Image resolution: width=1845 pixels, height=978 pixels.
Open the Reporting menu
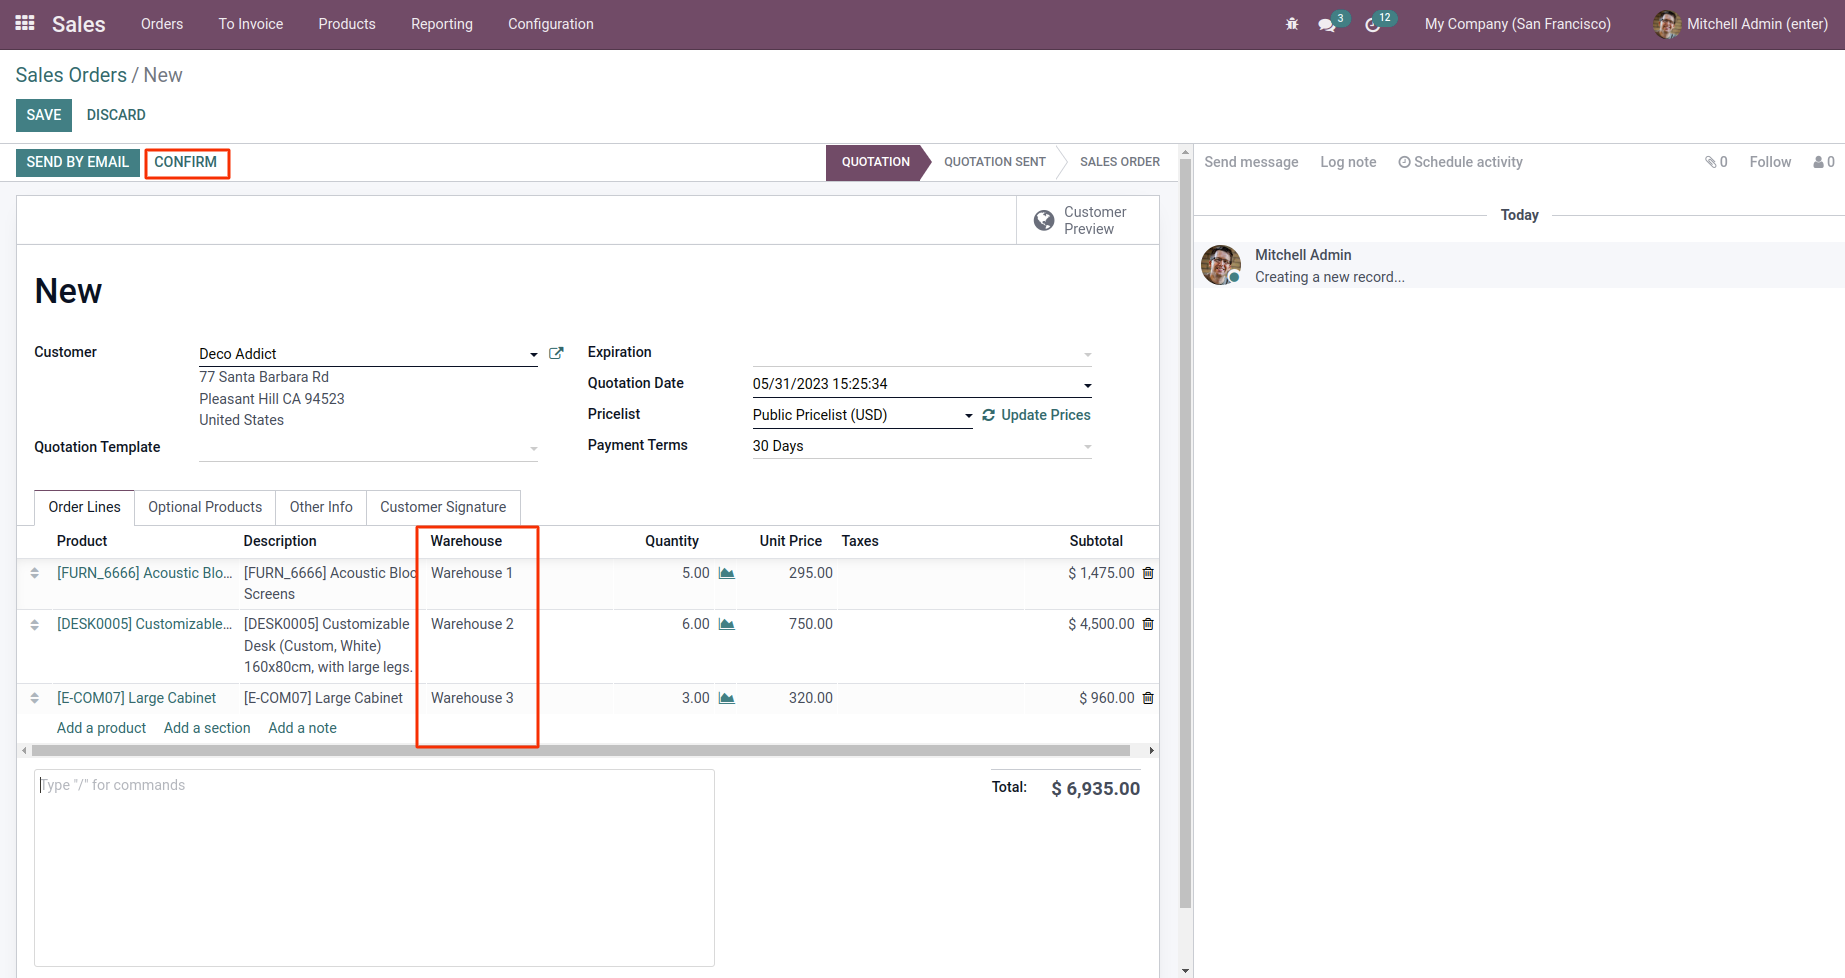(x=441, y=24)
